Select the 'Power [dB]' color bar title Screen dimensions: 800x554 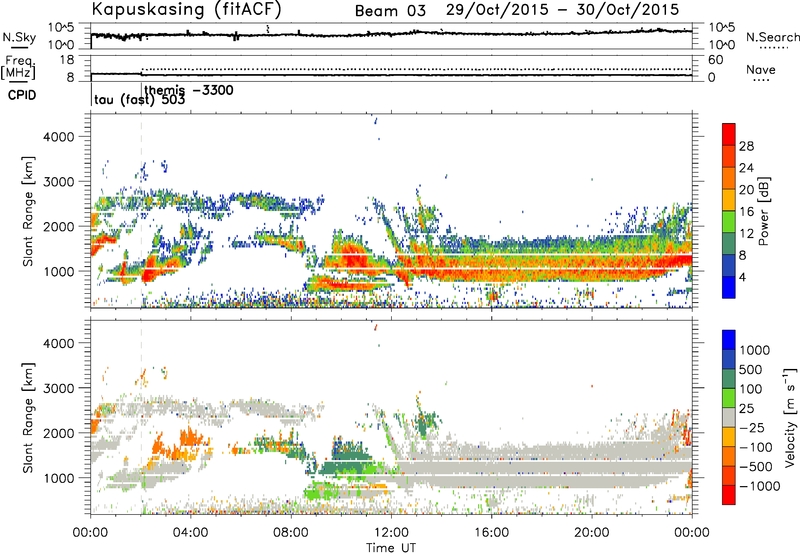(x=763, y=211)
